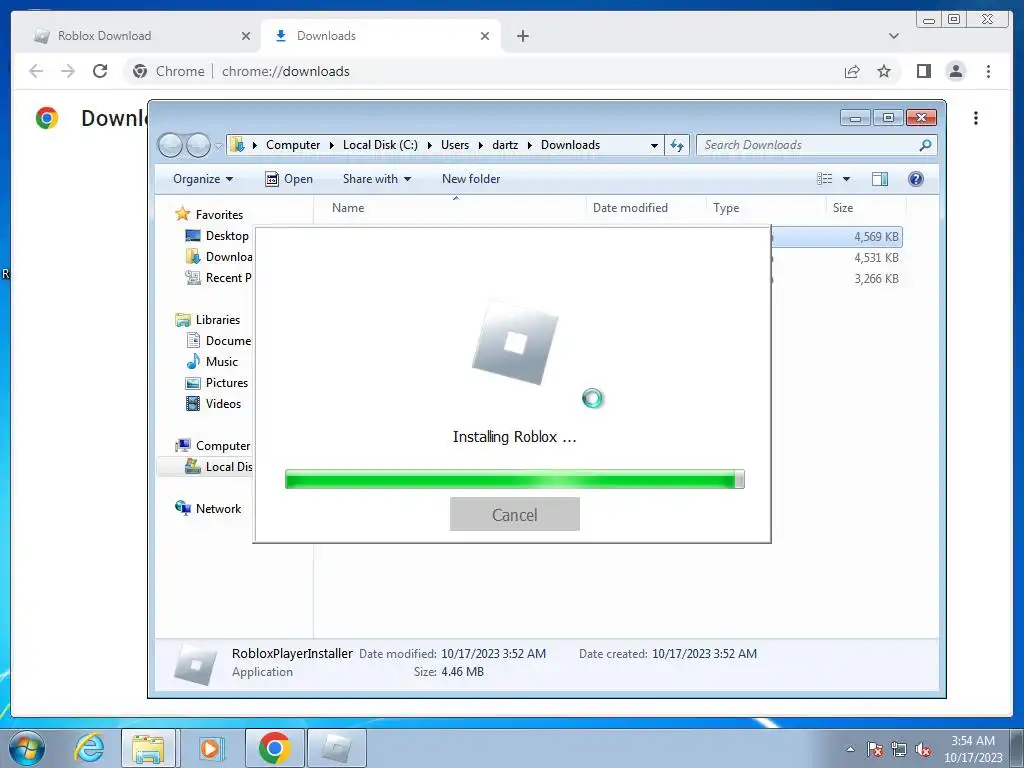Go back in Explorer
Image resolution: width=1024 pixels, height=768 pixels.
click(170, 145)
